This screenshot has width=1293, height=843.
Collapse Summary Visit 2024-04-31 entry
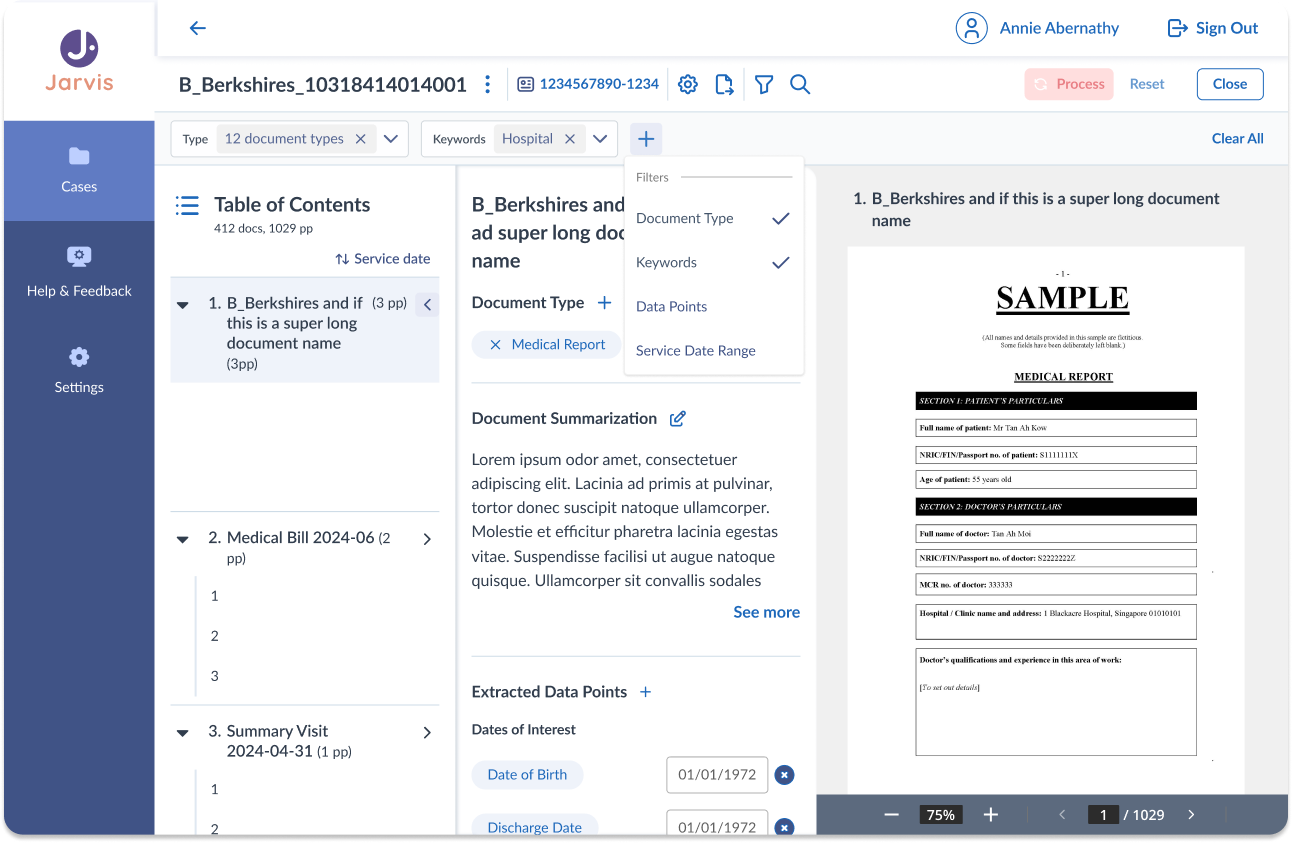point(183,733)
